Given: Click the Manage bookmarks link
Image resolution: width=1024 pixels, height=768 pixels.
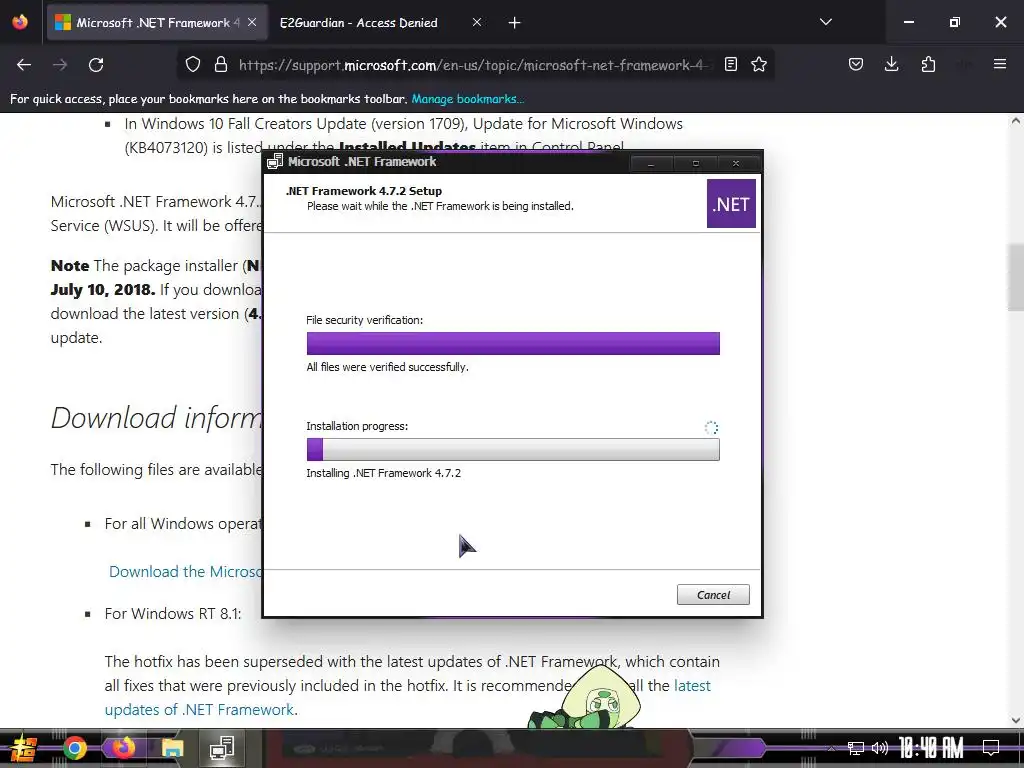Looking at the screenshot, I should 468,99.
